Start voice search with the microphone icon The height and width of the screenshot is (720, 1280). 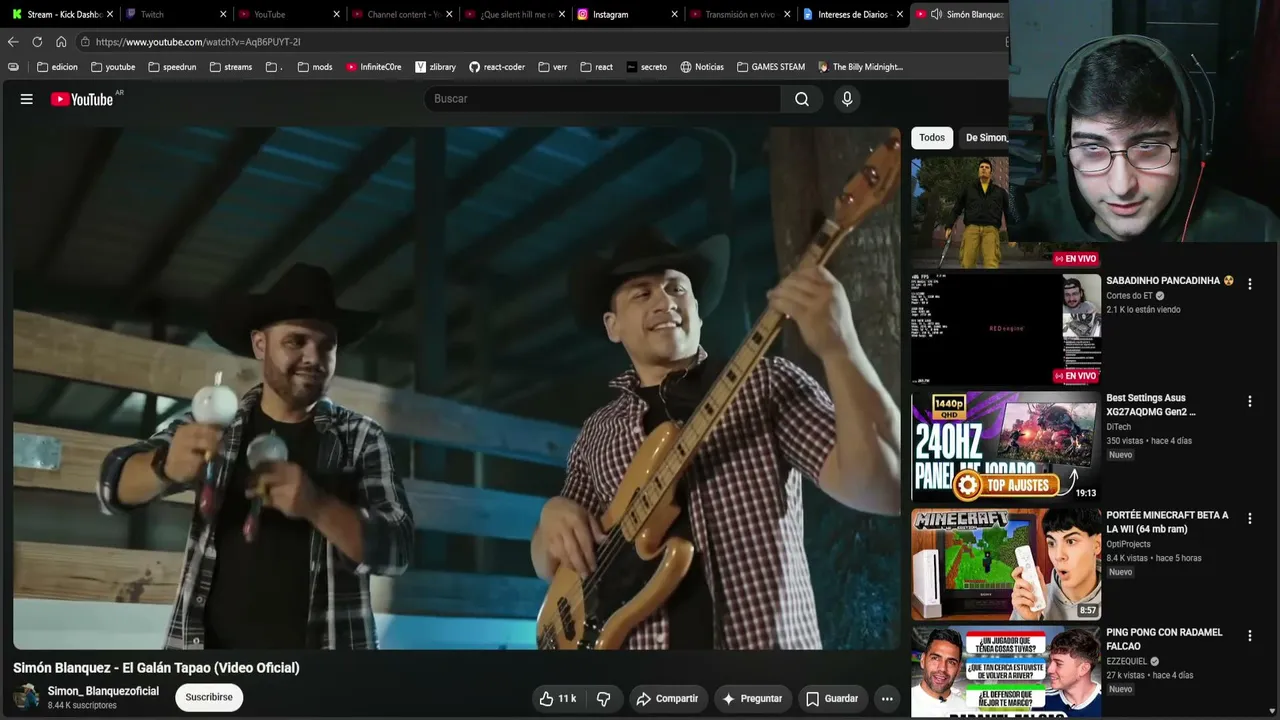pyautogui.click(x=847, y=99)
